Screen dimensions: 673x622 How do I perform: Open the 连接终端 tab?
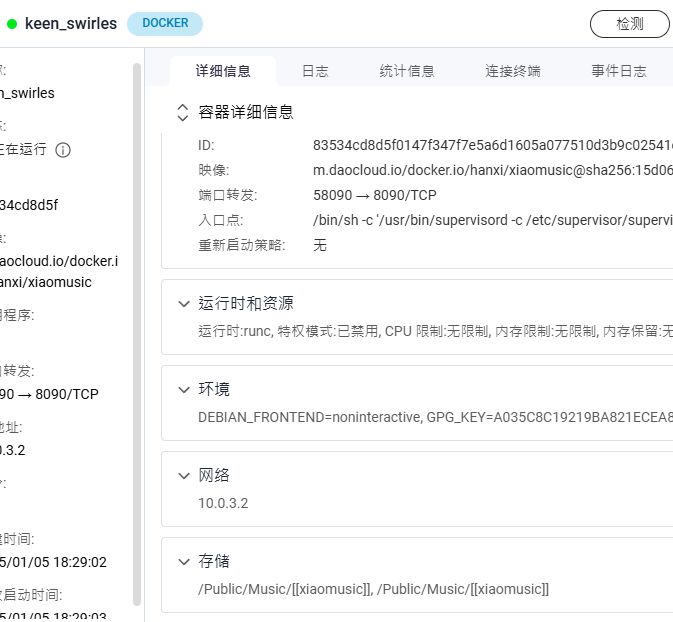513,71
